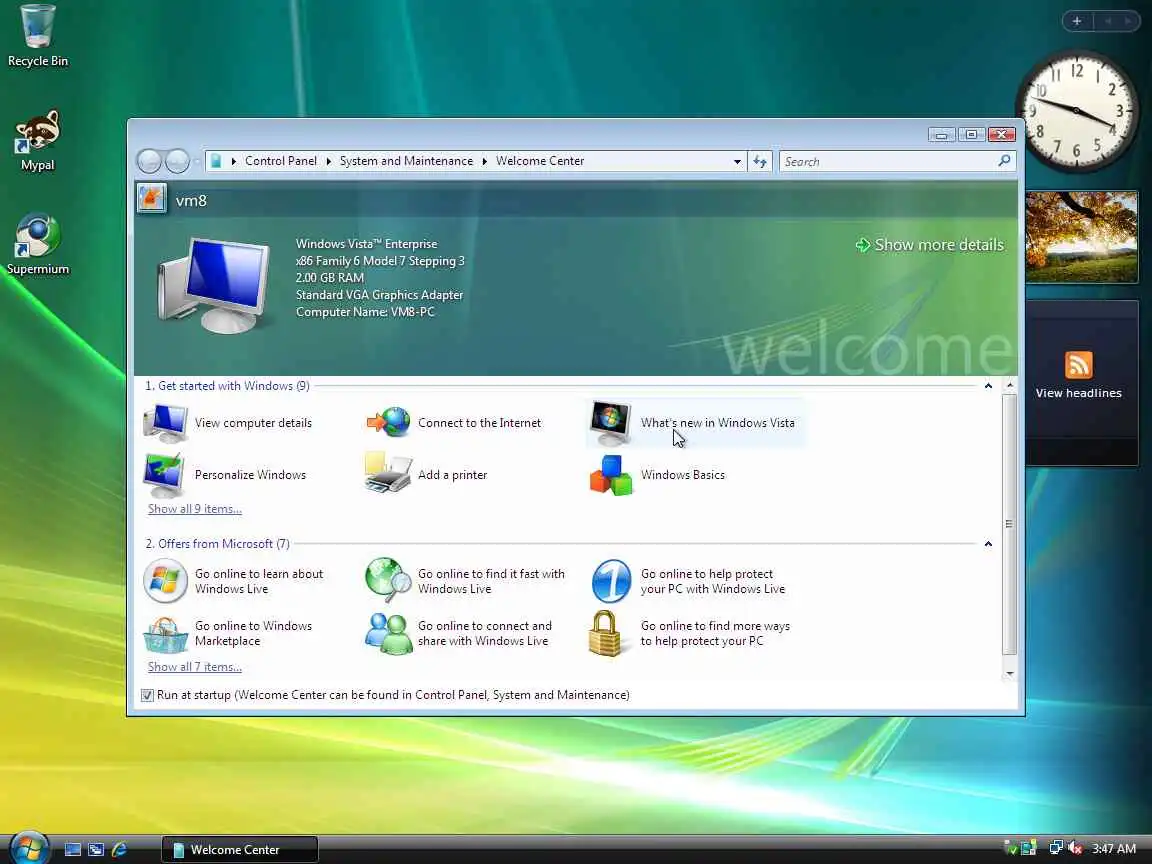
Task: Click help protect PC with Windows Live icon
Action: click(611, 581)
